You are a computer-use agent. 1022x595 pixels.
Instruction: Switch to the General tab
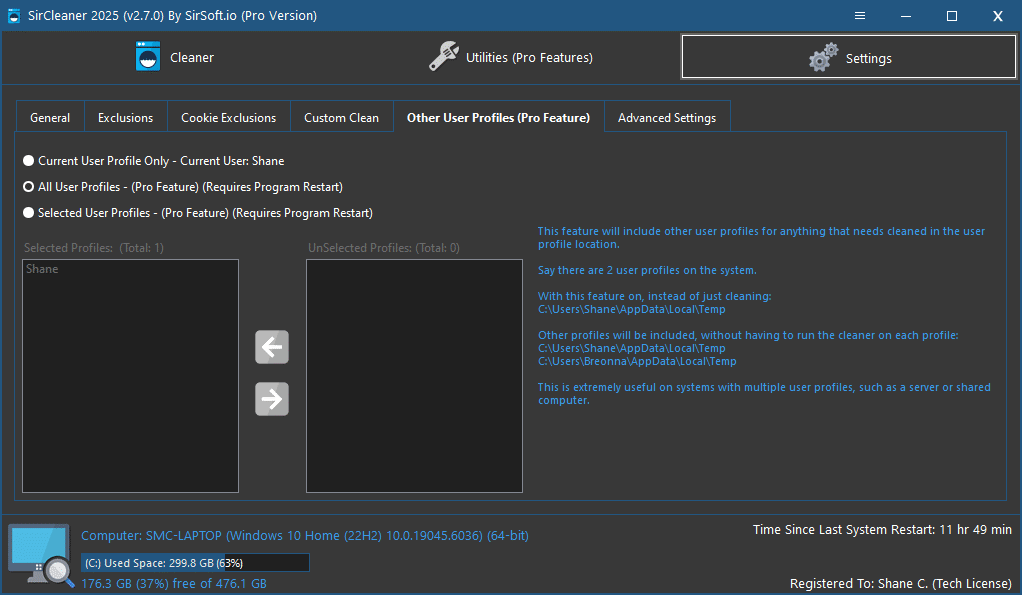coord(50,117)
